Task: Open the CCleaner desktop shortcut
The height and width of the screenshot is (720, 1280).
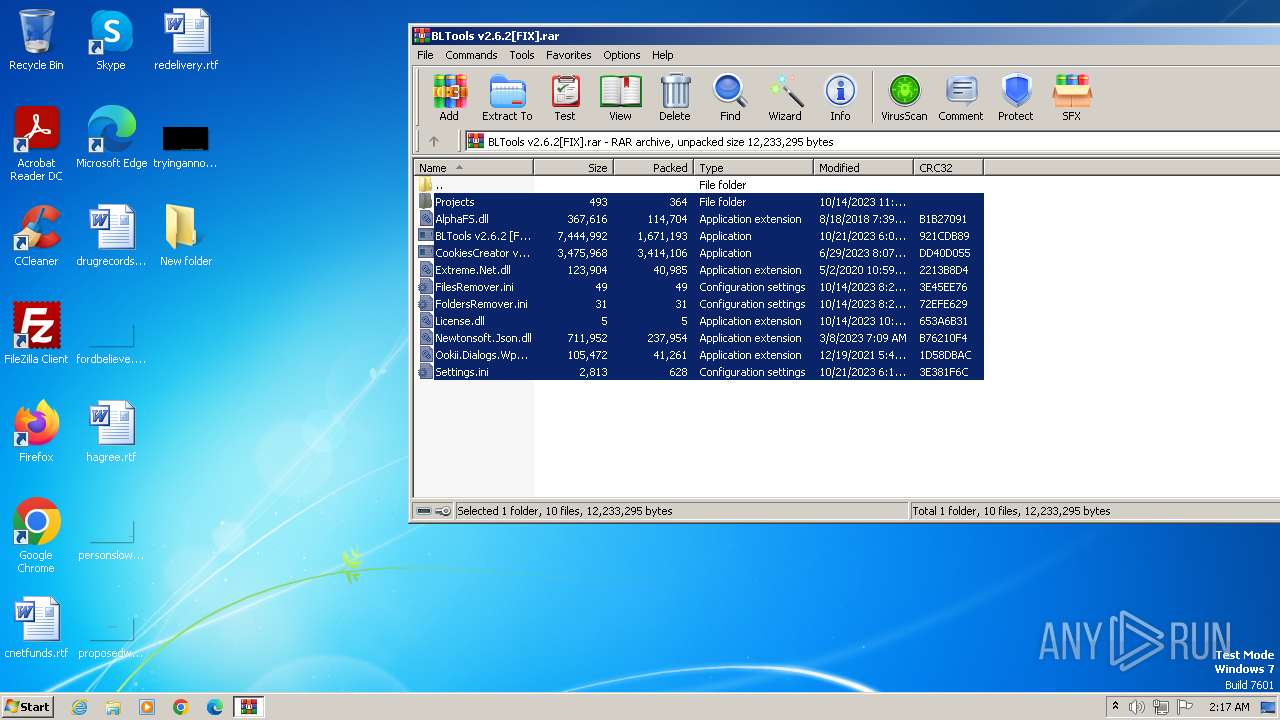Action: tap(36, 236)
